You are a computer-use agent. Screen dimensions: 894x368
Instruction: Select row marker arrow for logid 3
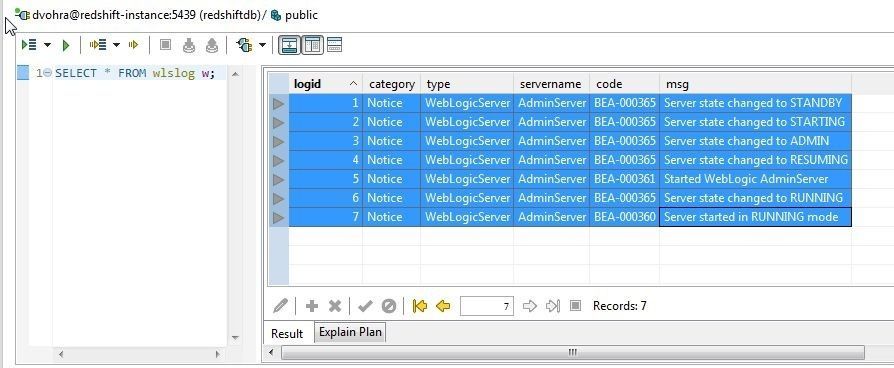279,141
